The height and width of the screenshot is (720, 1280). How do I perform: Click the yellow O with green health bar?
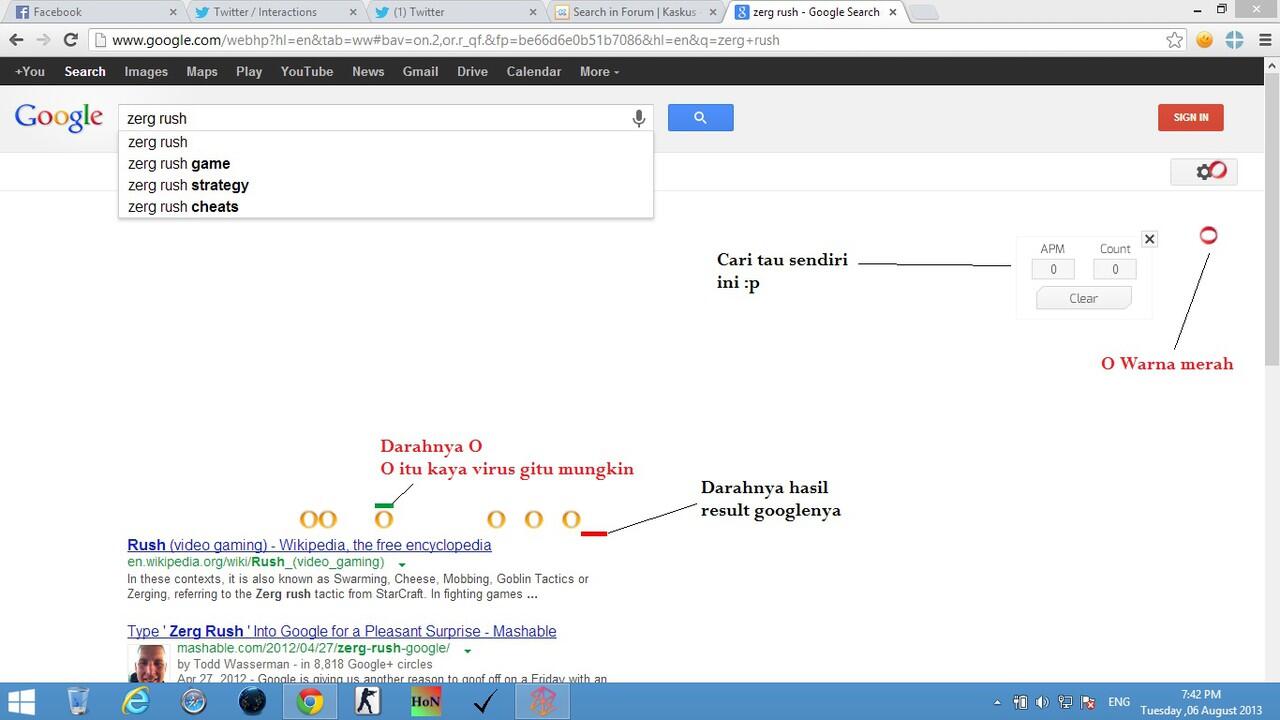point(384,519)
